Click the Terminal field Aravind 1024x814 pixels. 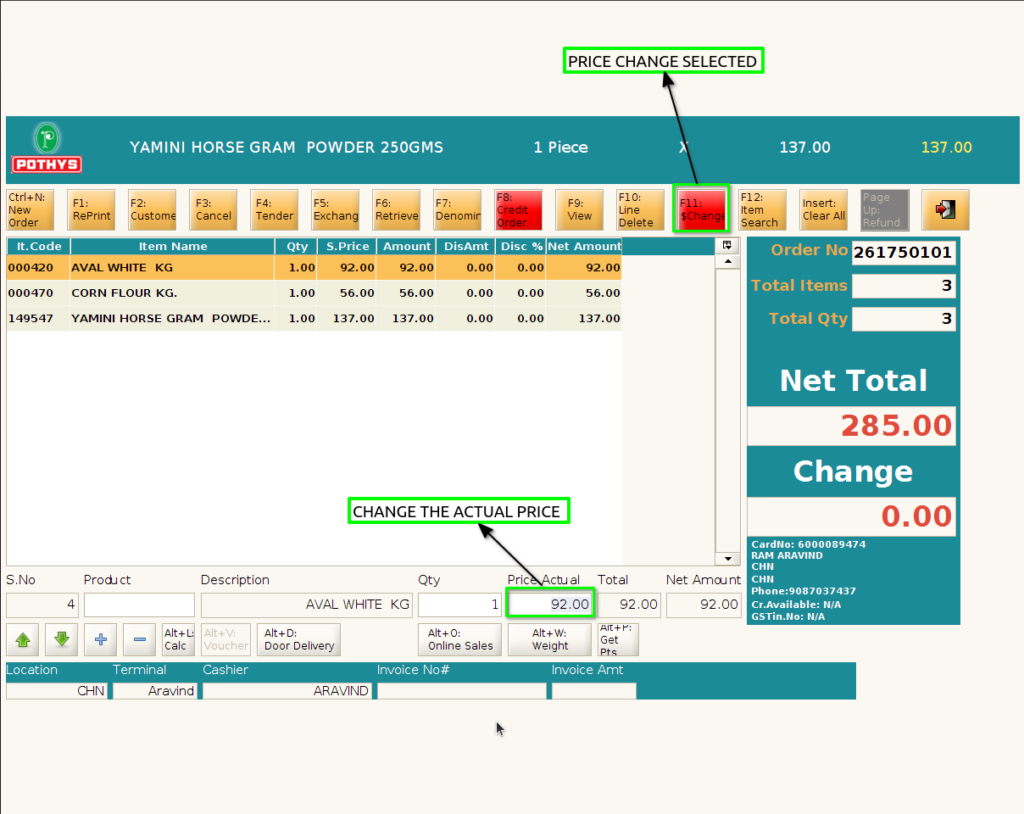(x=155, y=691)
